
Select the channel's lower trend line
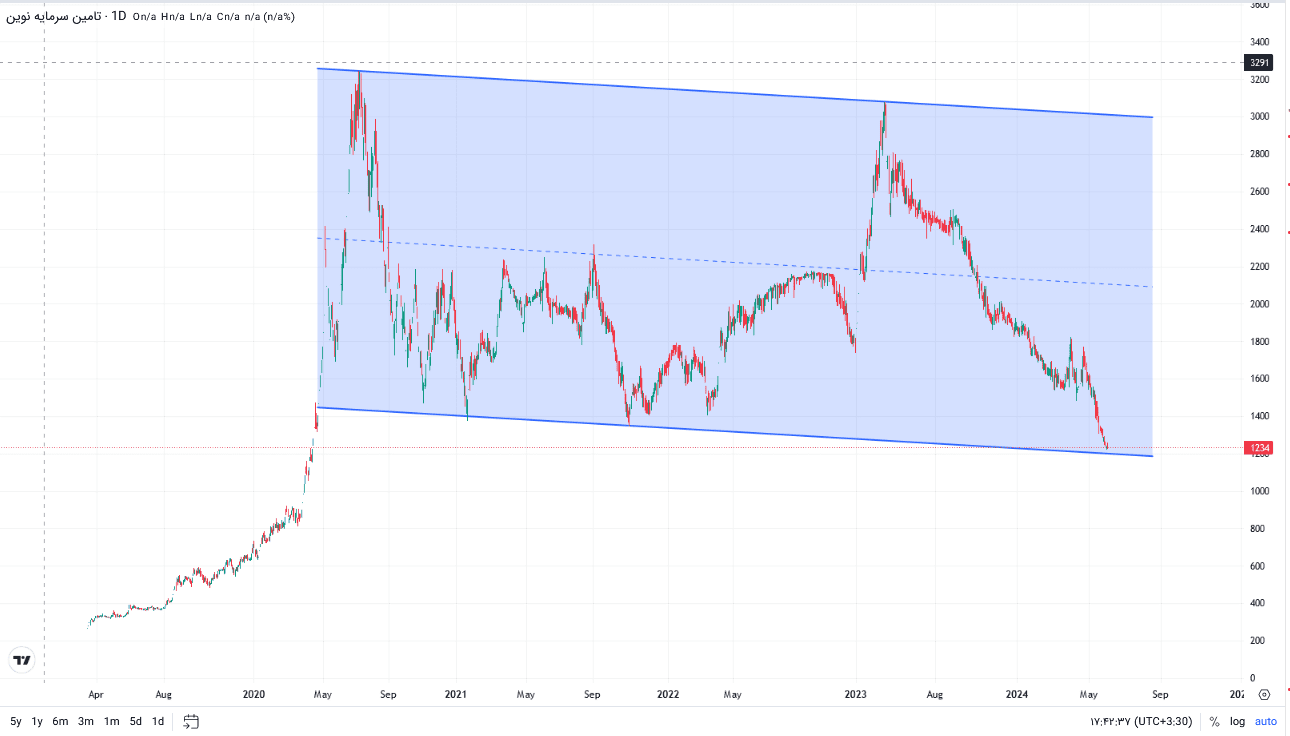pyautogui.click(x=735, y=432)
